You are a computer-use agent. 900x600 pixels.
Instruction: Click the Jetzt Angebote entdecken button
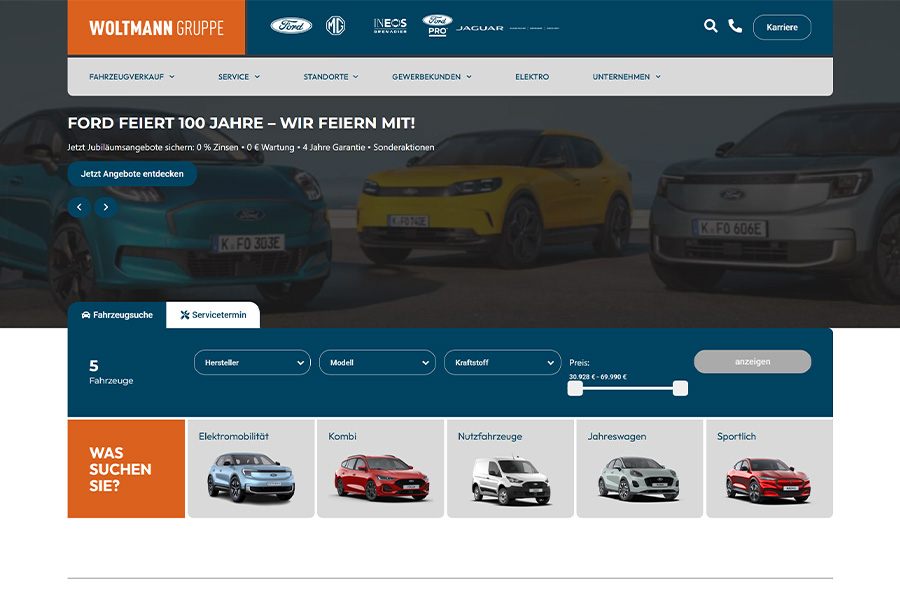click(131, 173)
